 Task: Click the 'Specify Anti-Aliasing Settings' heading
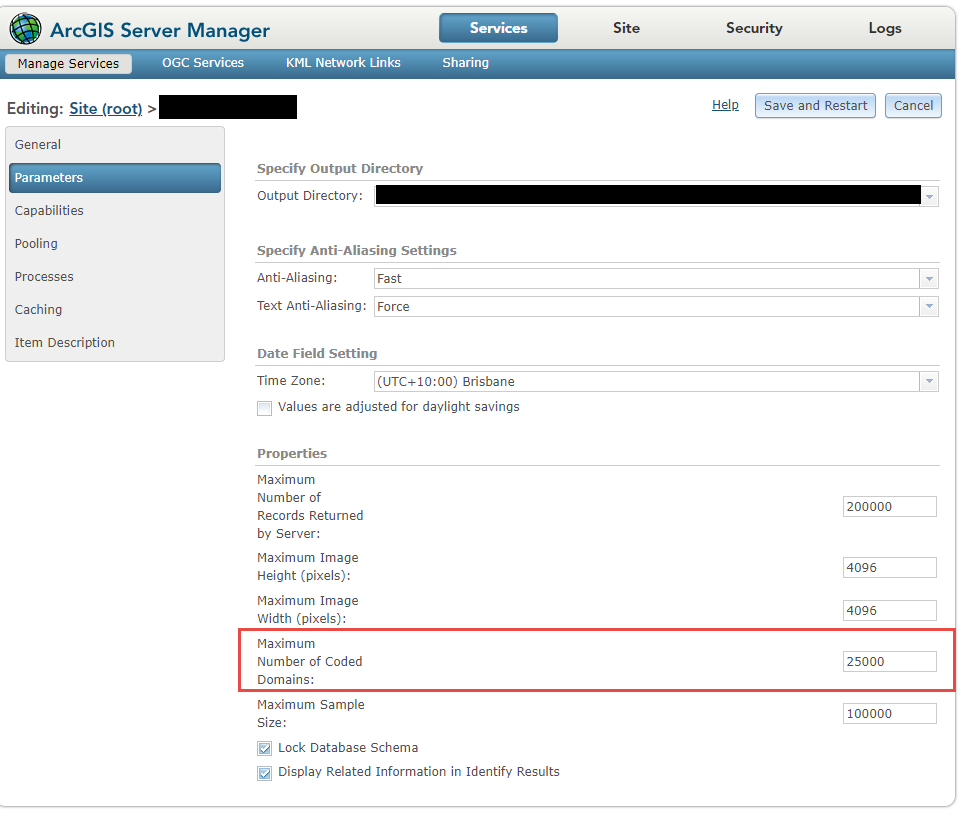357,251
